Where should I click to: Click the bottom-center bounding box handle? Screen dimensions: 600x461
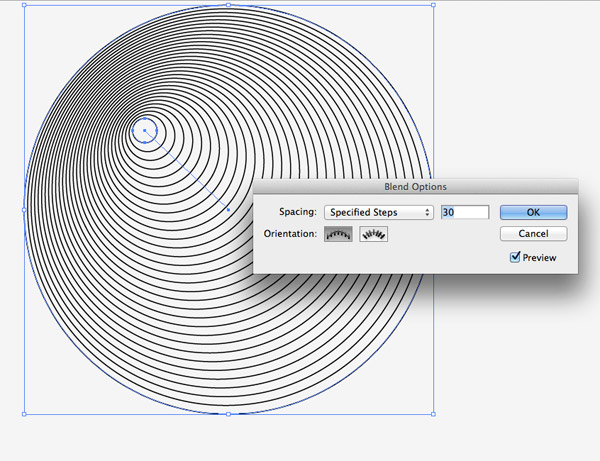tap(228, 413)
